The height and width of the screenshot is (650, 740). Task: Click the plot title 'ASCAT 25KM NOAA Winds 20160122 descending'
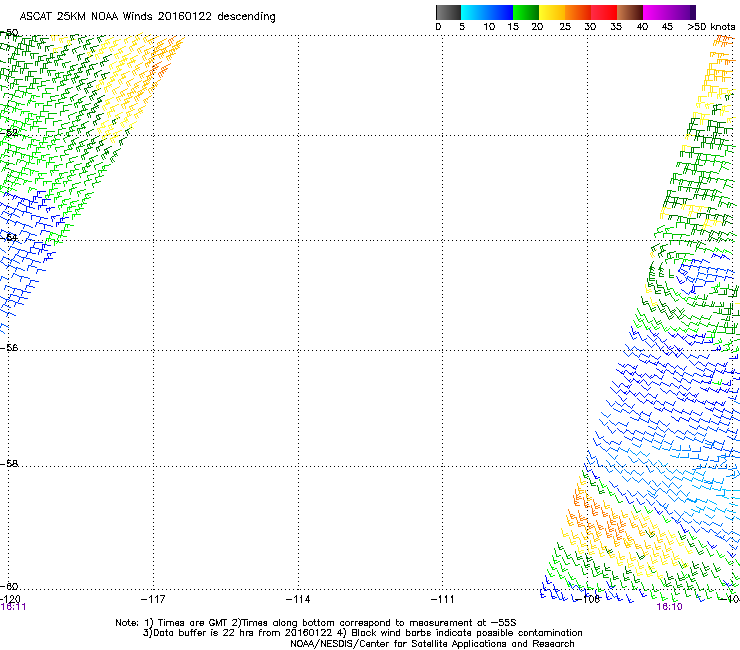[x=147, y=17]
